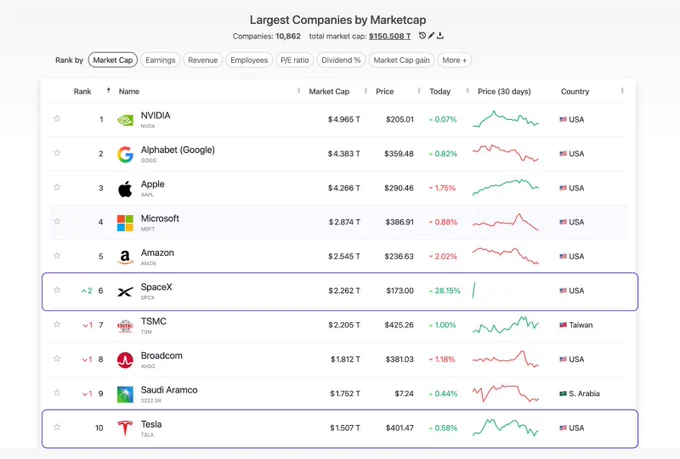Favorite NVIDIA with its star icon
The height and width of the screenshot is (459, 680).
pyautogui.click(x=57, y=118)
